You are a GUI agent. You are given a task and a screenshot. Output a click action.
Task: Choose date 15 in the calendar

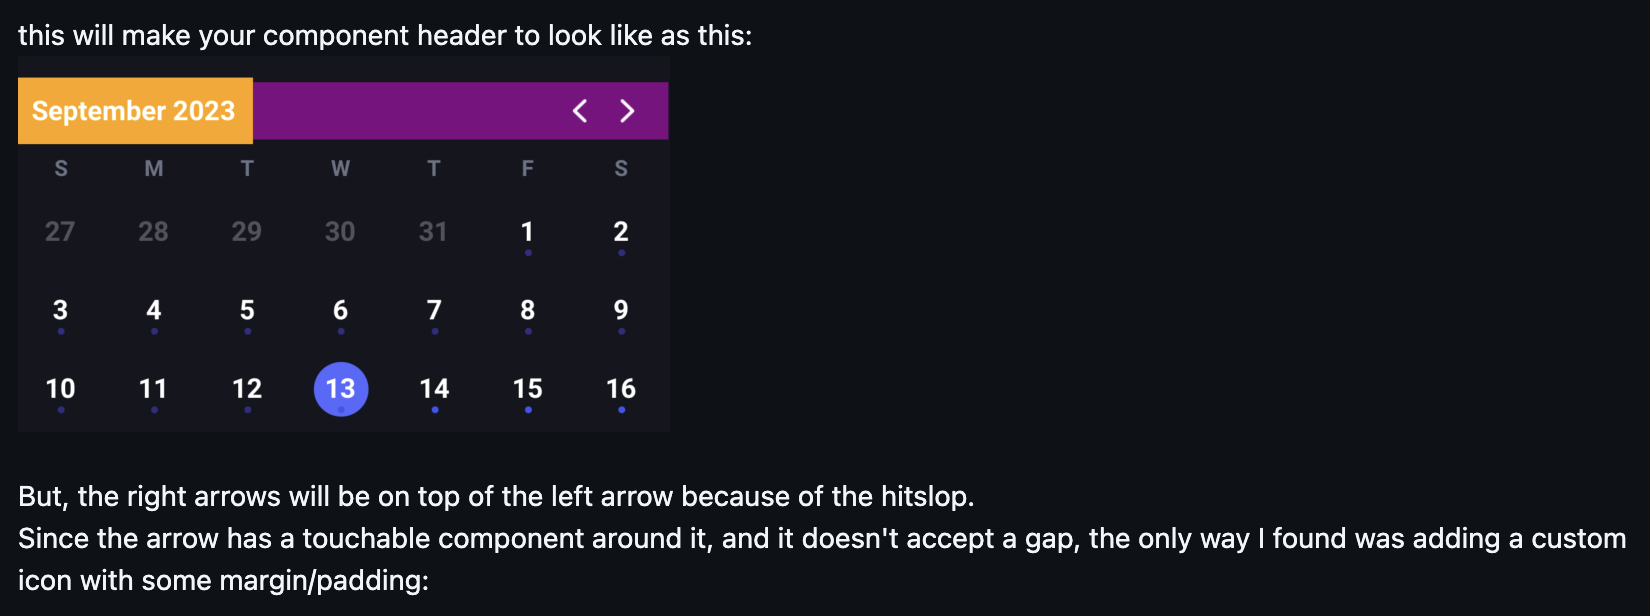point(527,389)
